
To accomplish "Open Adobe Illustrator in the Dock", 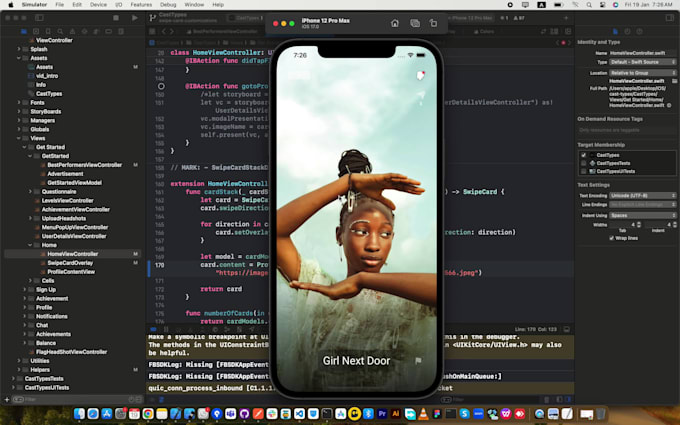I will point(396,414).
